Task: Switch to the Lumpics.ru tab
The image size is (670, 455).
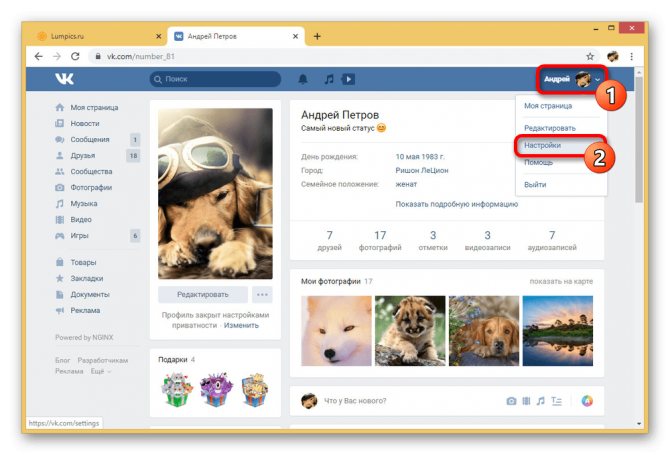Action: (x=96, y=36)
